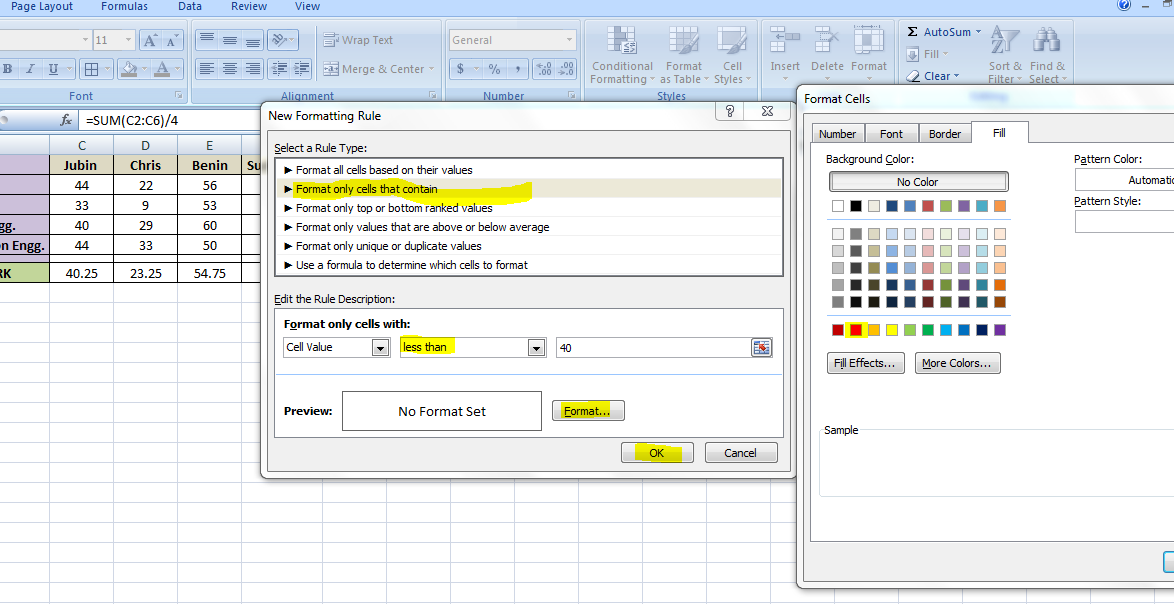
Task: Apply Percent Style formatting
Action: (494, 69)
